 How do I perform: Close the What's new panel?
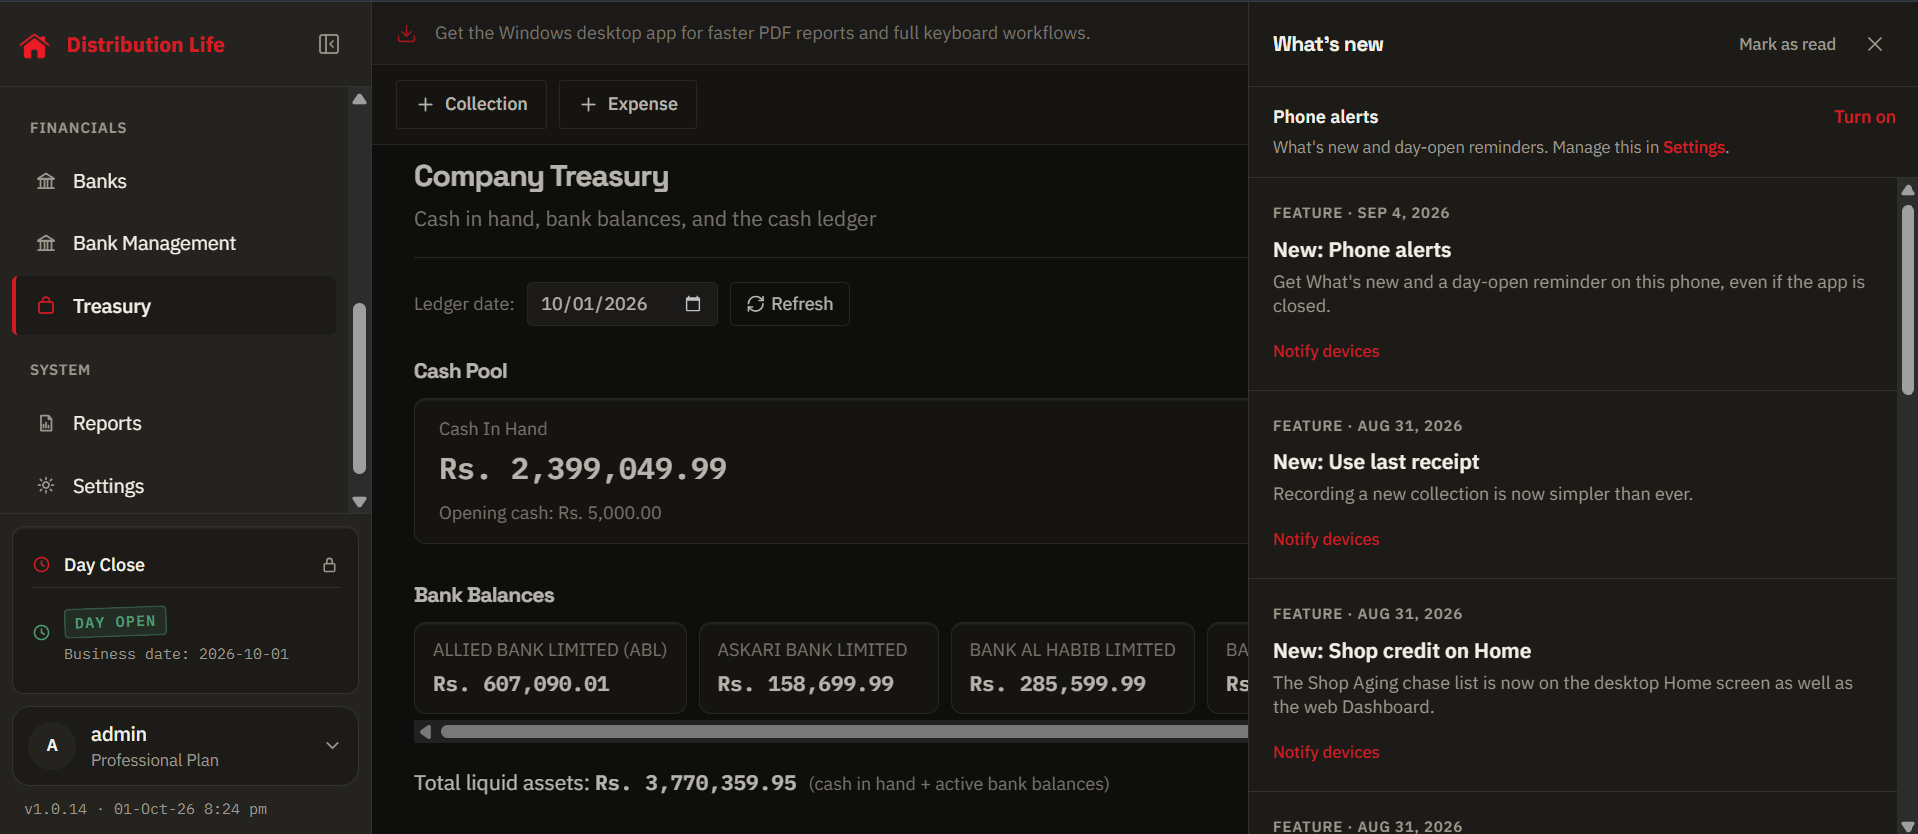point(1875,44)
